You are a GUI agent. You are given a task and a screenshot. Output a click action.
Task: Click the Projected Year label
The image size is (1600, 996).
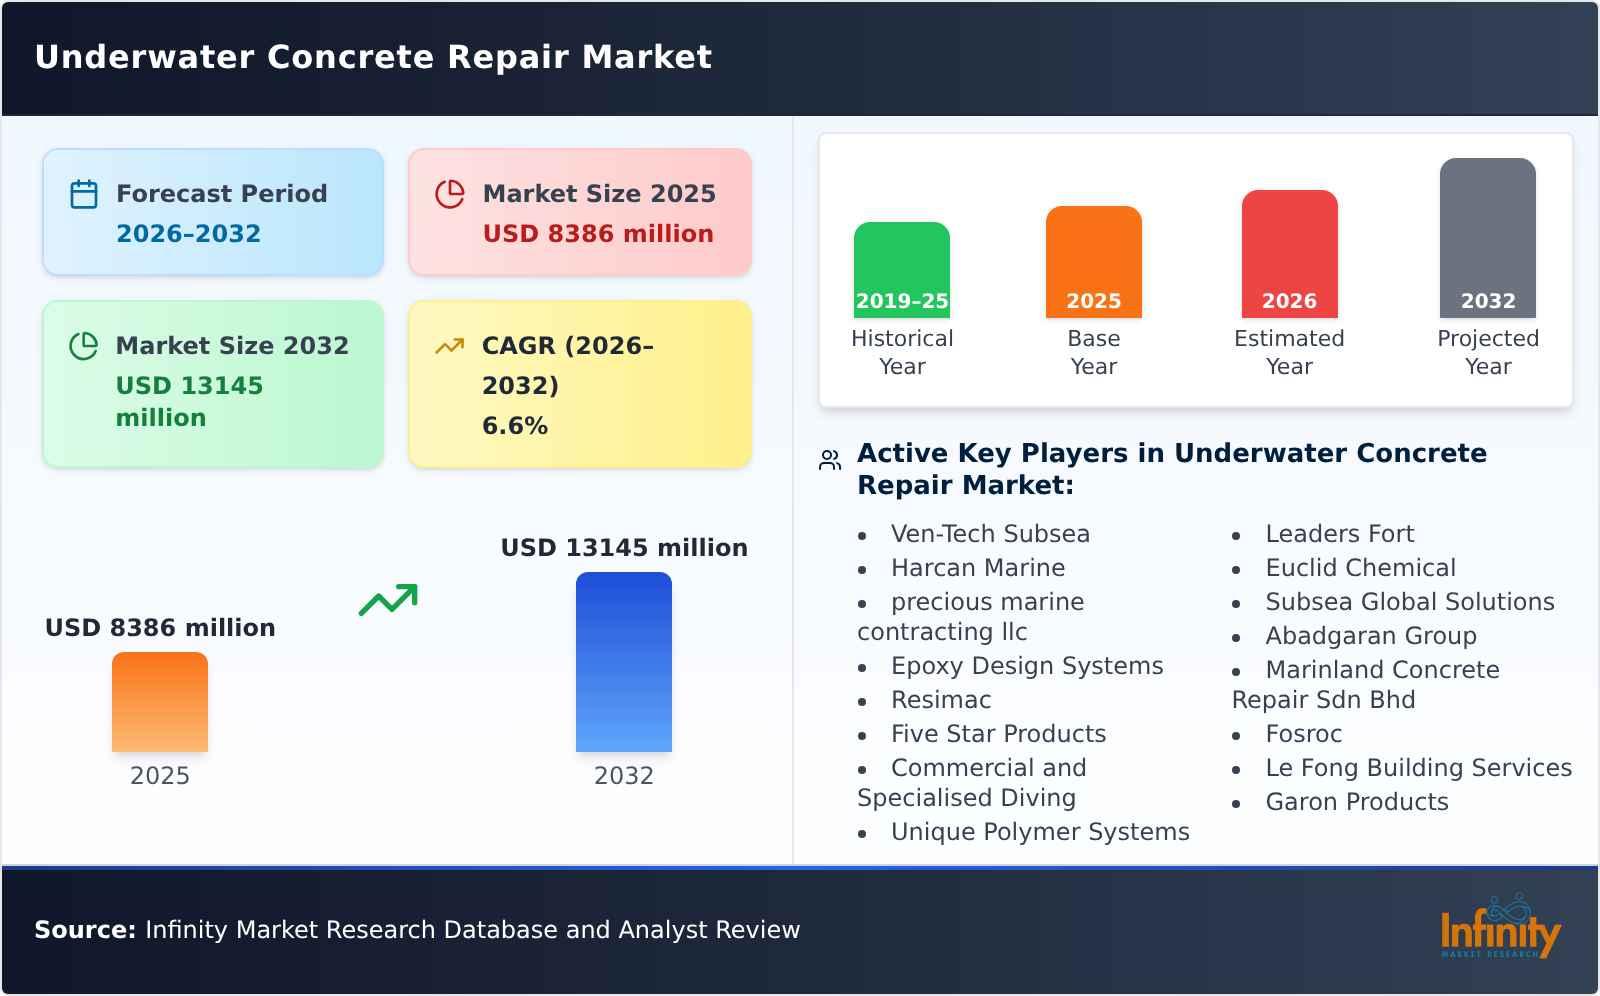1488,352
